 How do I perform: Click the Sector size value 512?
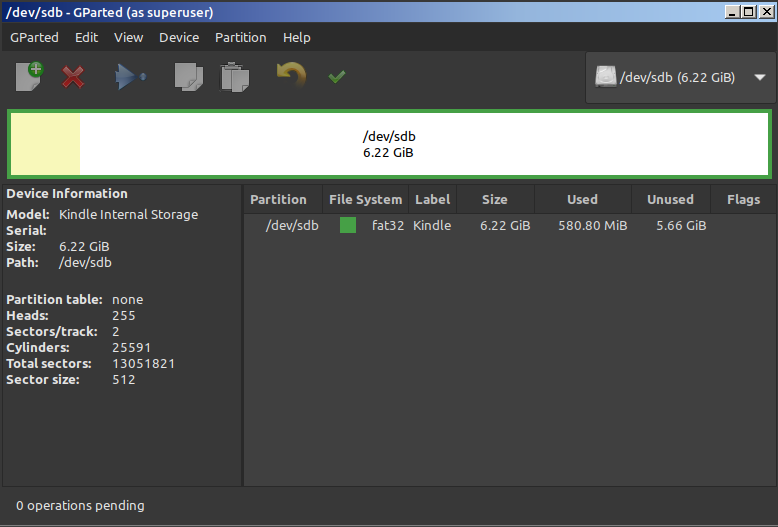[124, 380]
